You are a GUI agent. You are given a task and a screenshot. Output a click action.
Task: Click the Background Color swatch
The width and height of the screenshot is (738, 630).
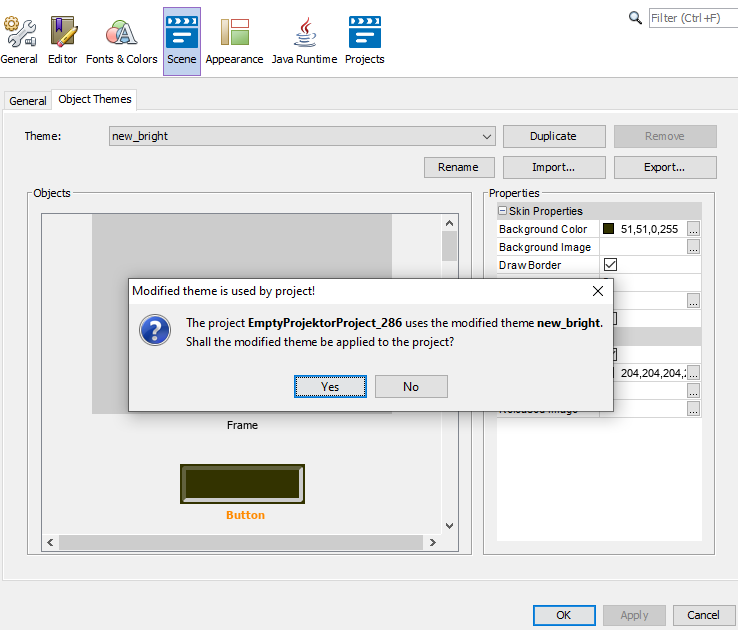click(x=608, y=229)
